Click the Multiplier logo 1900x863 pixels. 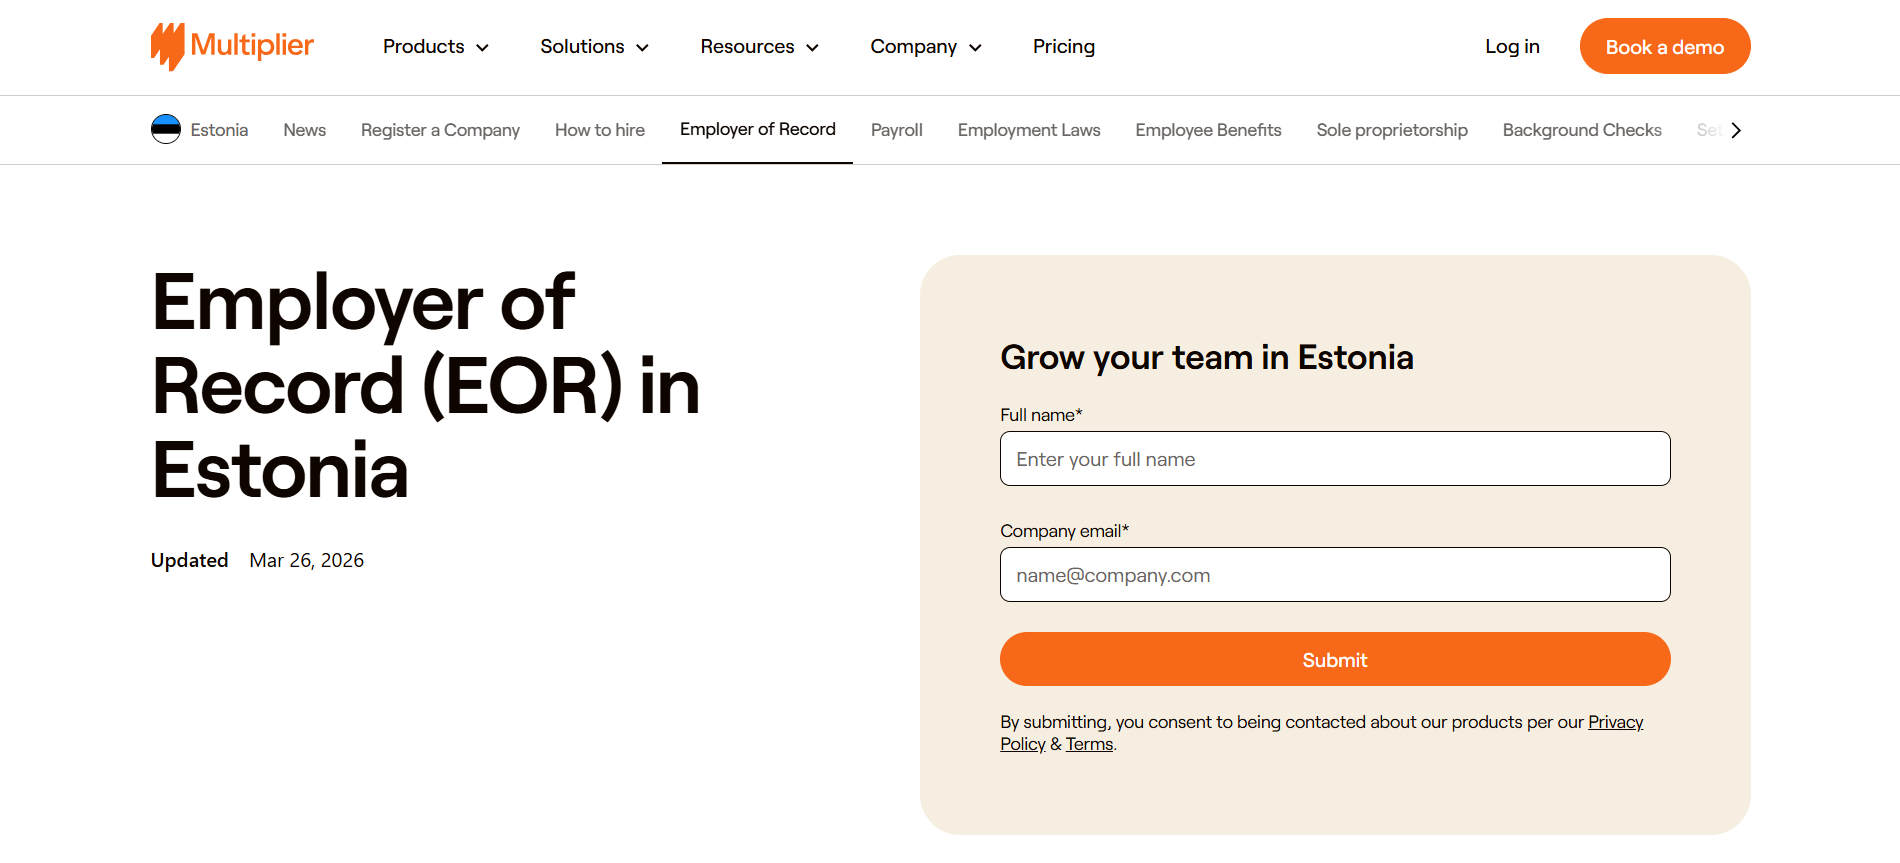(232, 46)
